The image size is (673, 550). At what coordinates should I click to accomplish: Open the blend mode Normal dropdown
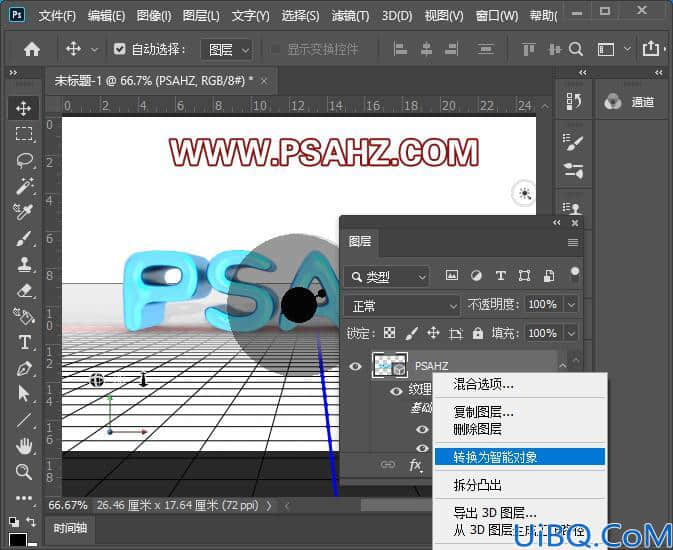[x=402, y=306]
